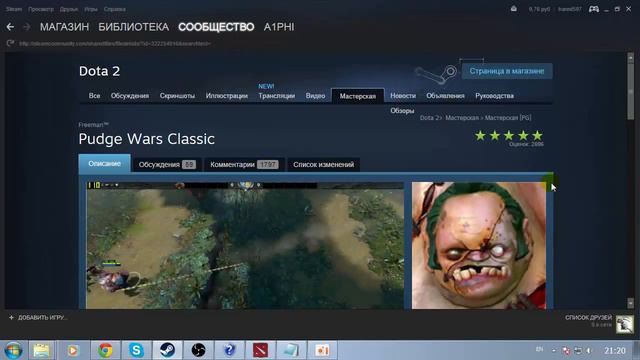Reload the page with the refresh icon

tap(10, 43)
